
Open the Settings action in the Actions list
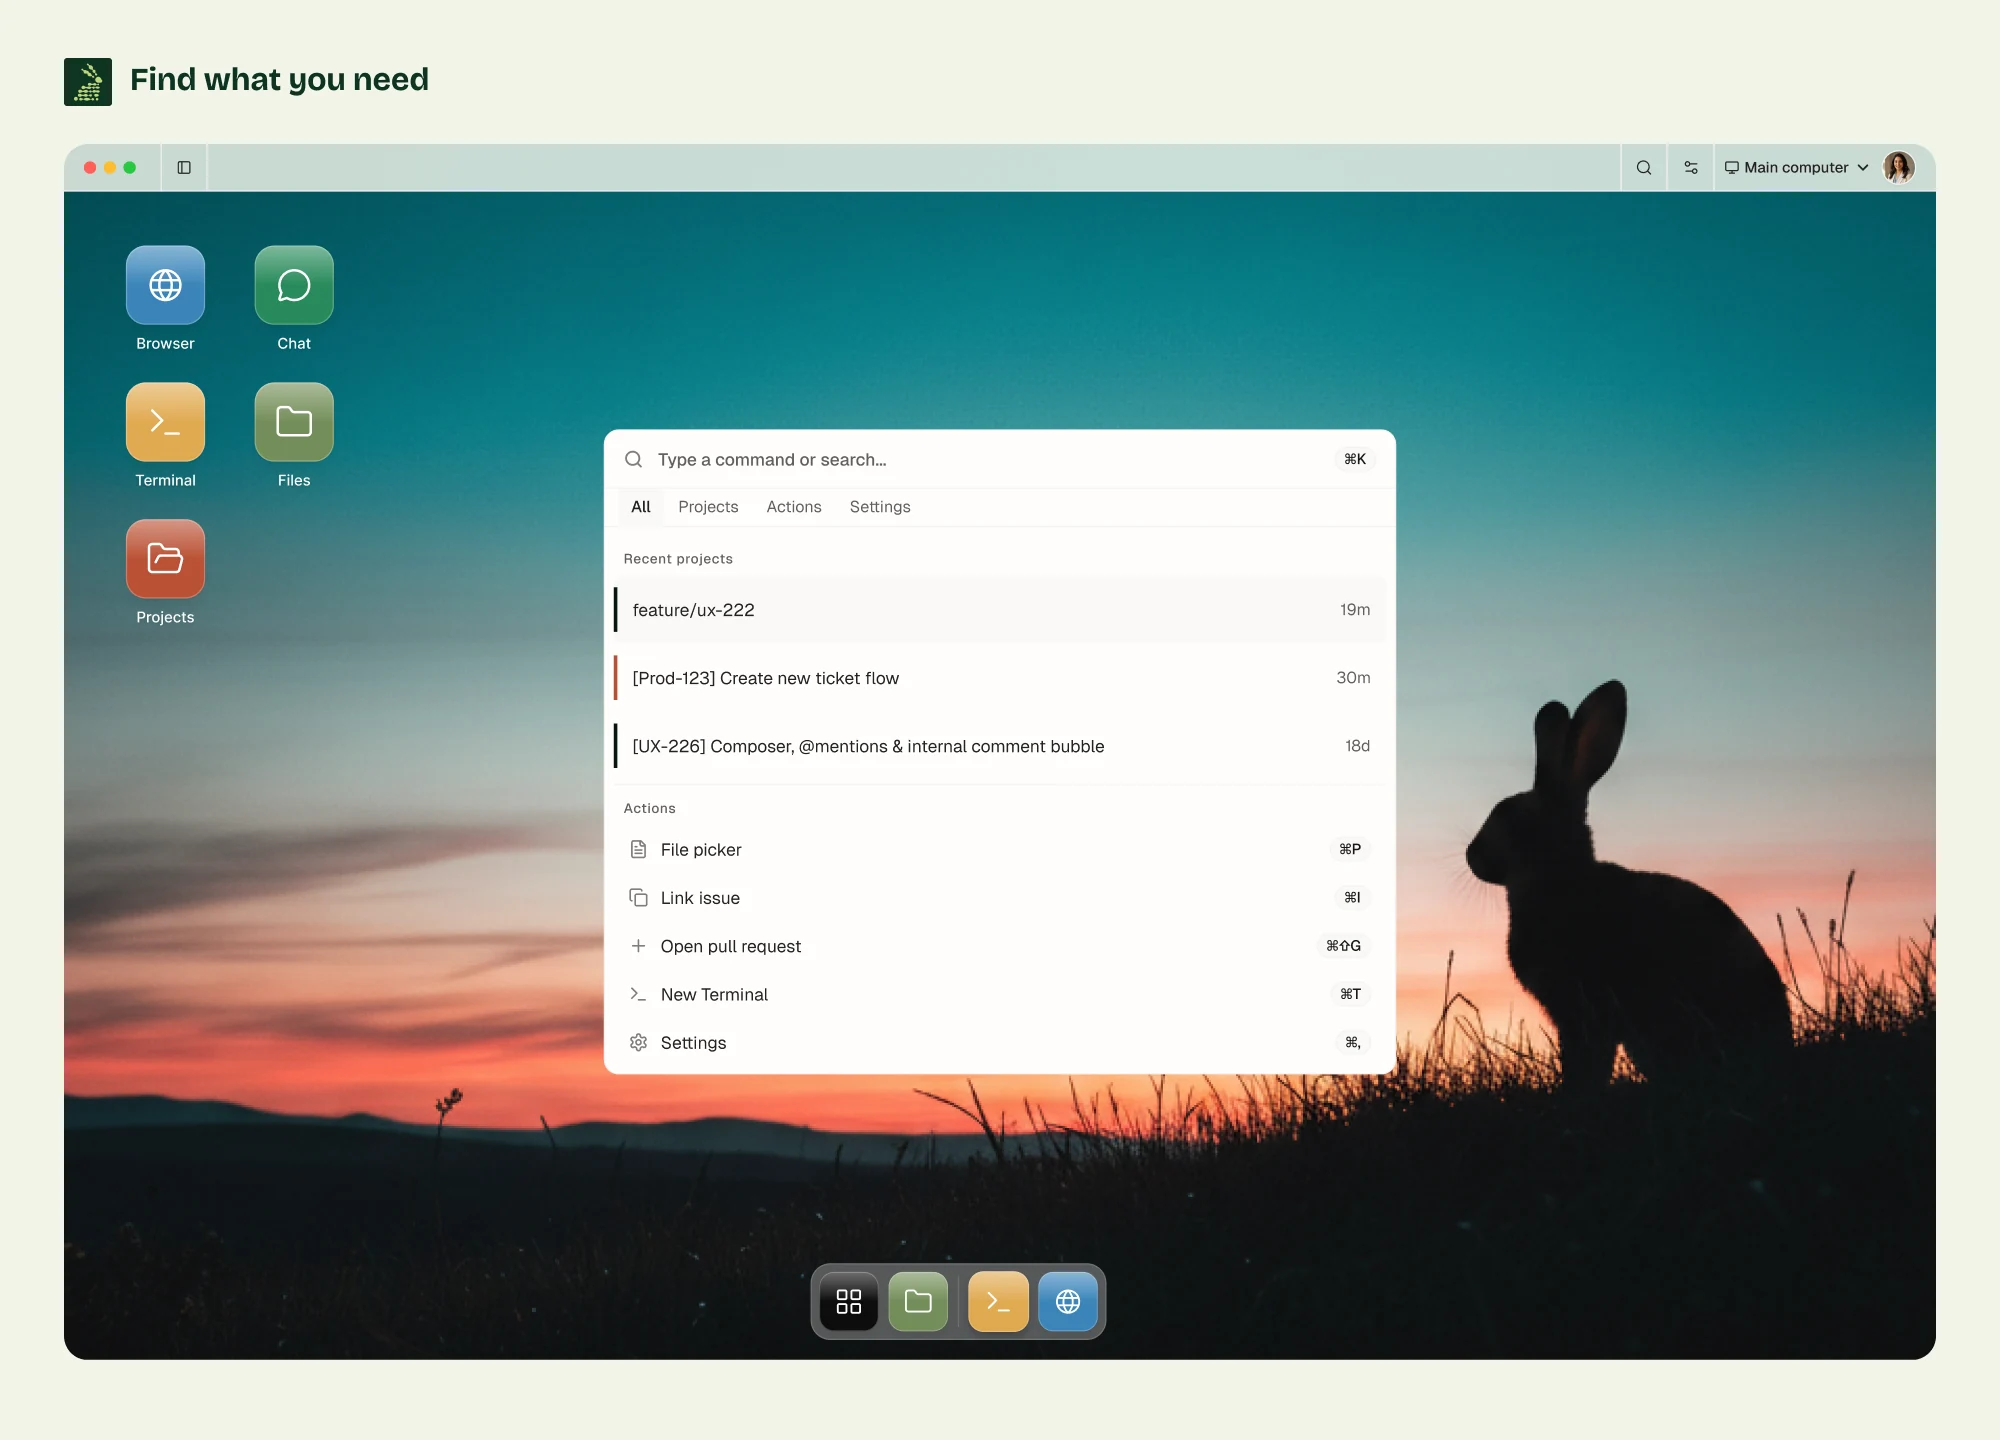[x=1000, y=1042]
